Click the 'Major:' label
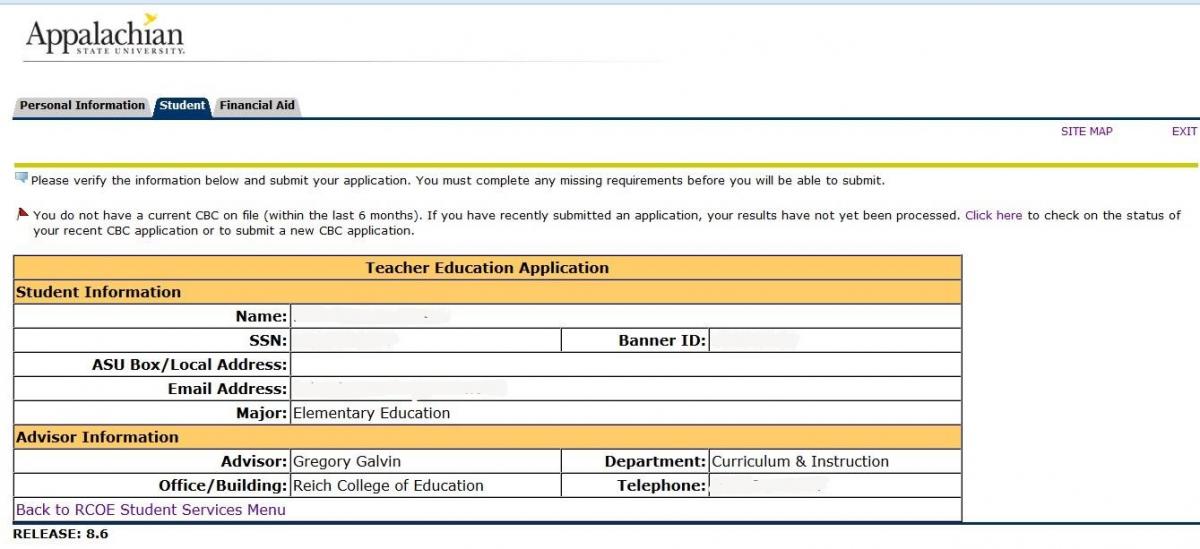The height and width of the screenshot is (549, 1200). pyautogui.click(x=261, y=413)
